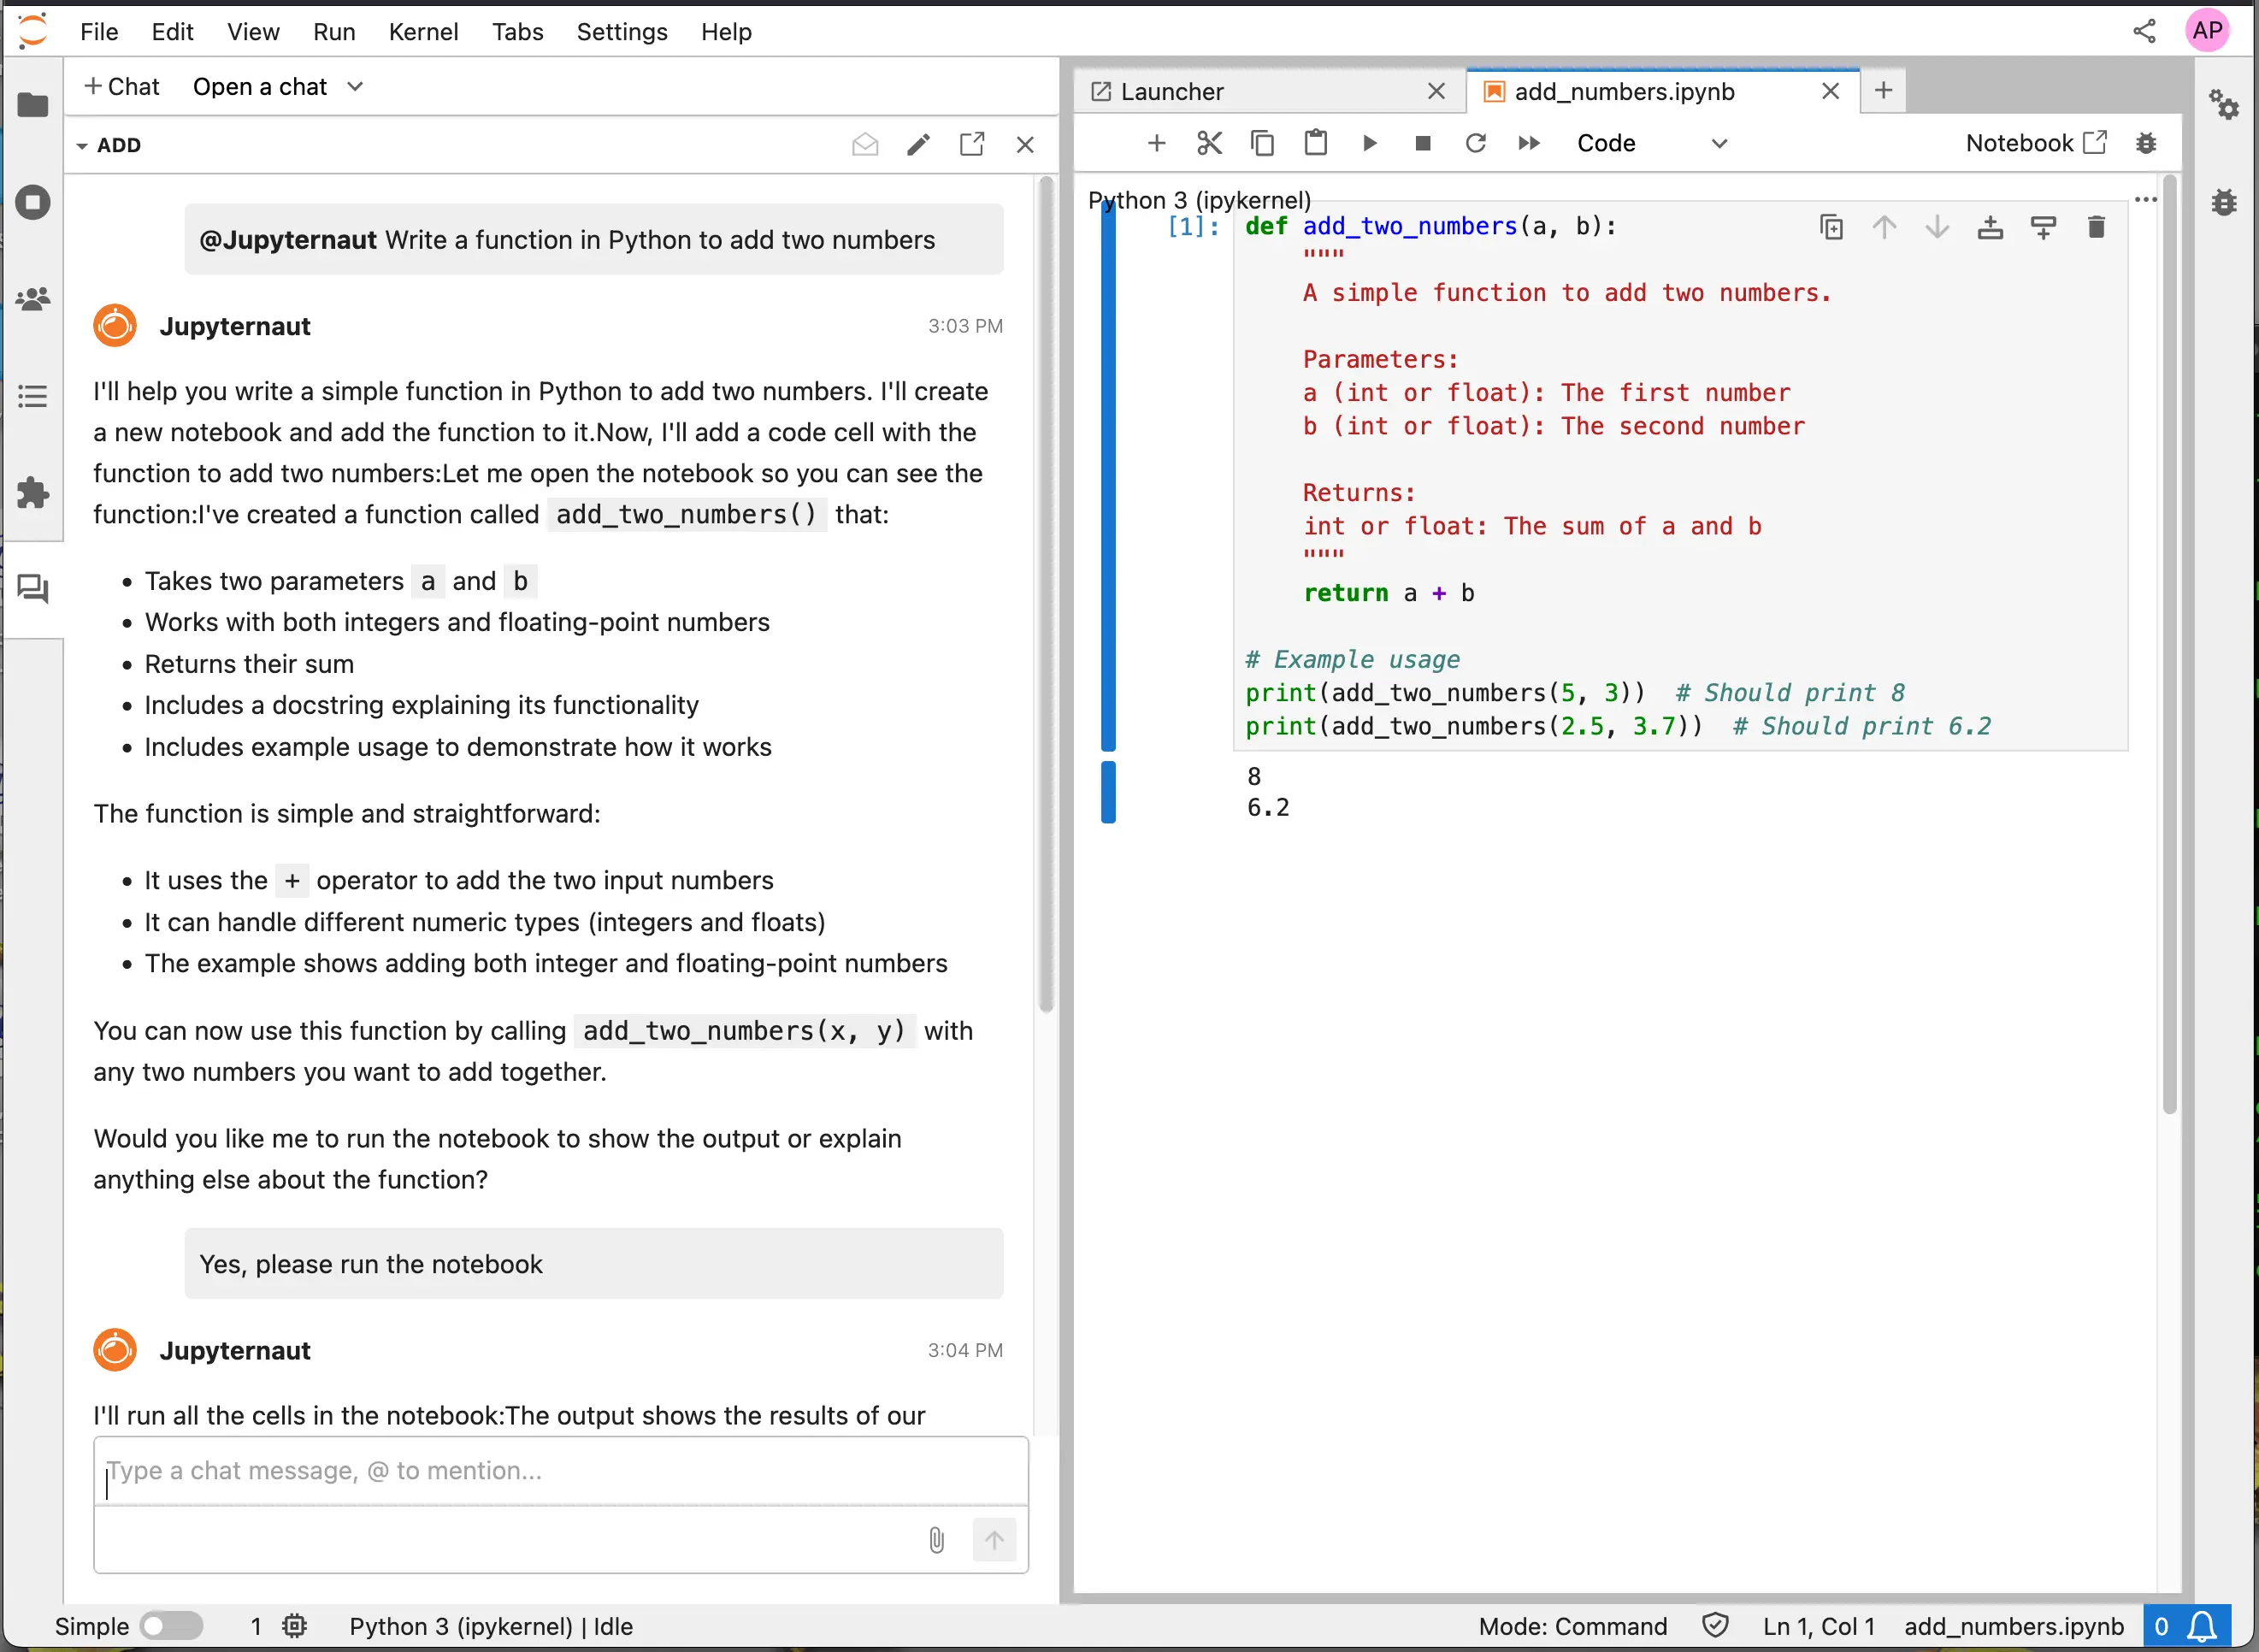Attach a file to the chat message
The height and width of the screenshot is (1652, 2259).
(x=936, y=1540)
